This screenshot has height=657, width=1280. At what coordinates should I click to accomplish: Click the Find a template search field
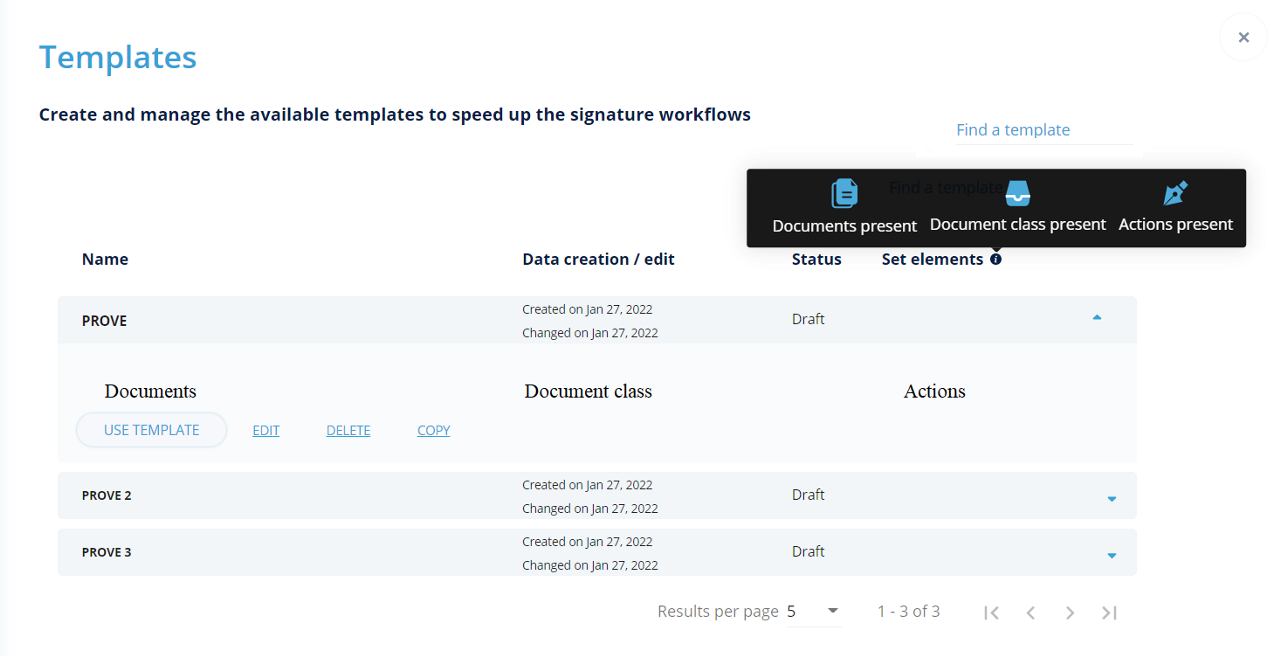(x=1043, y=130)
